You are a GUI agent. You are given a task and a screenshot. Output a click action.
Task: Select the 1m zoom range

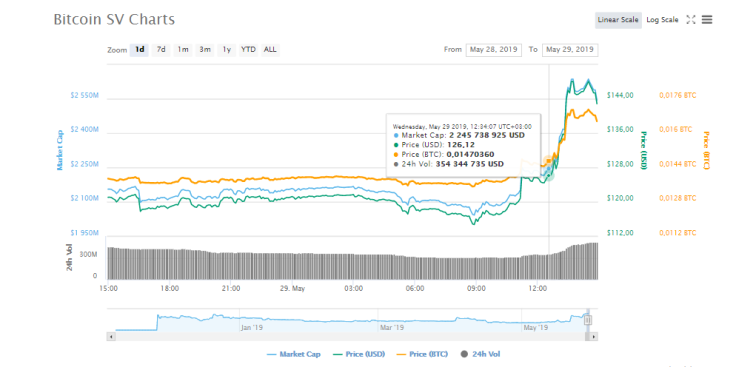183,50
